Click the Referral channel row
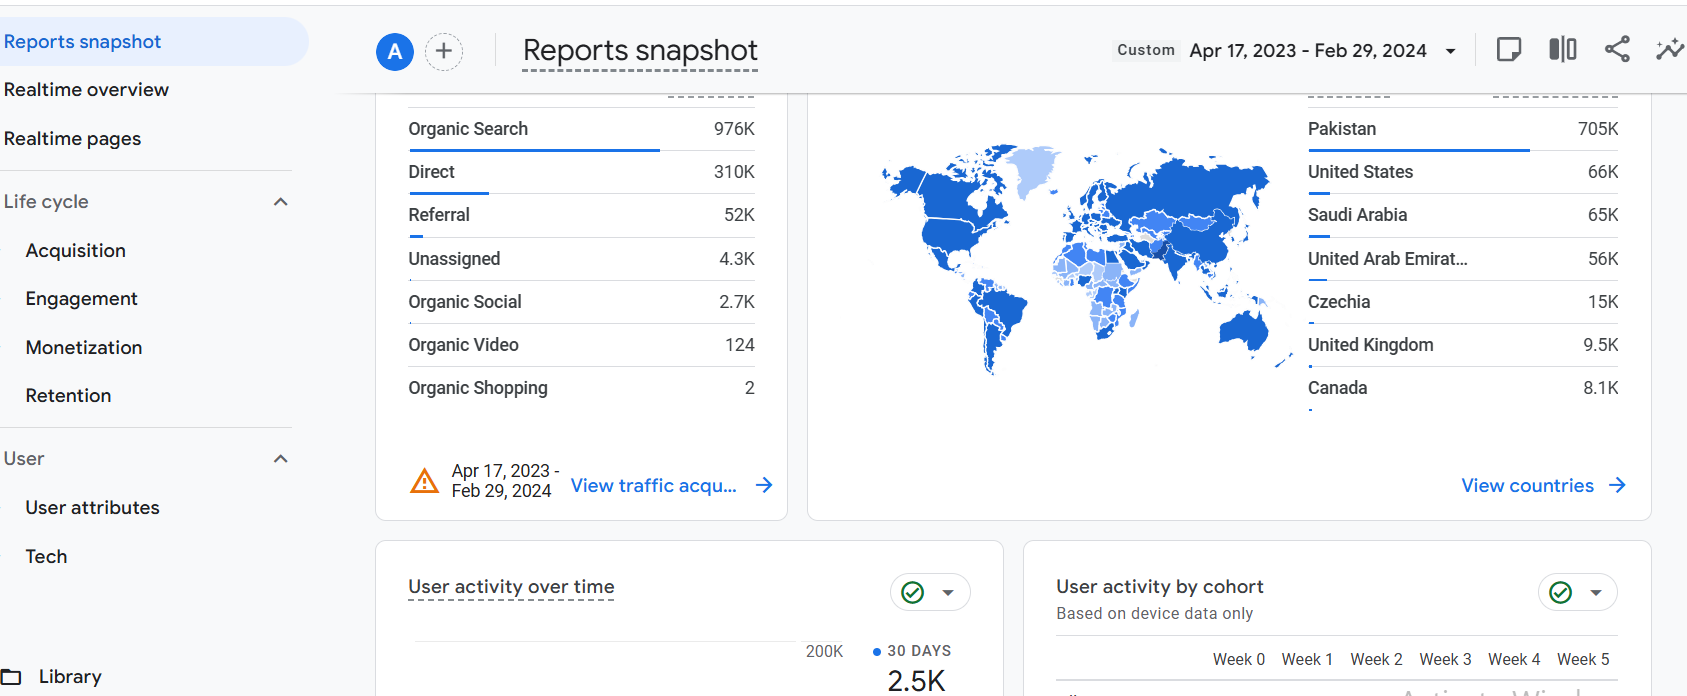 (581, 215)
